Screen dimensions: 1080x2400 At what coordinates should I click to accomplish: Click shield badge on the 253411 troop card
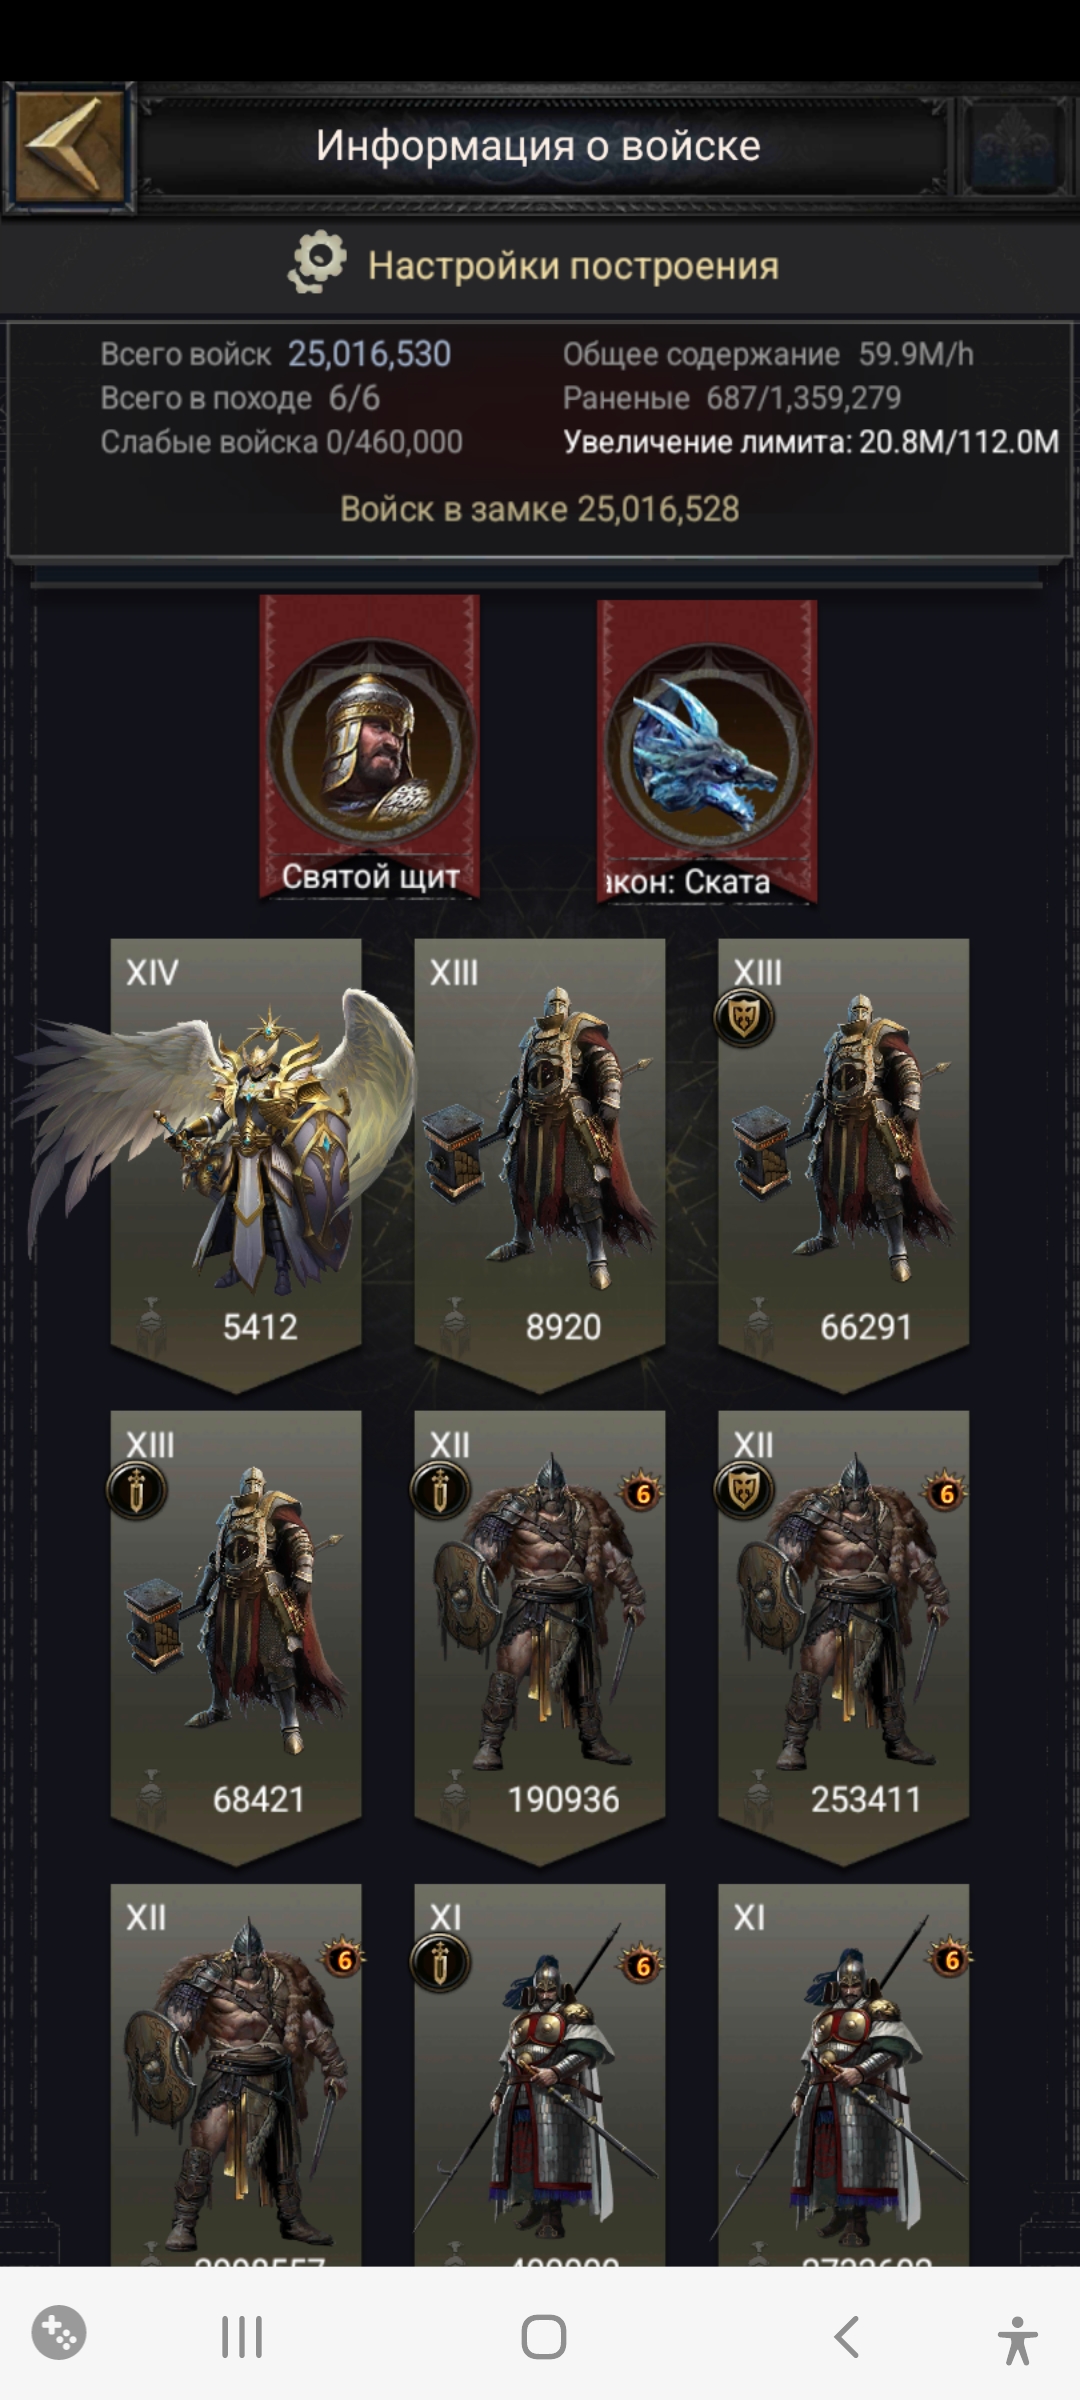click(743, 1491)
